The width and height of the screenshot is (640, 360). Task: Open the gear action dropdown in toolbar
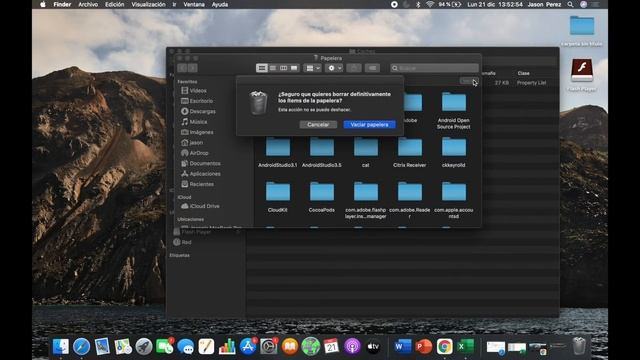335,68
